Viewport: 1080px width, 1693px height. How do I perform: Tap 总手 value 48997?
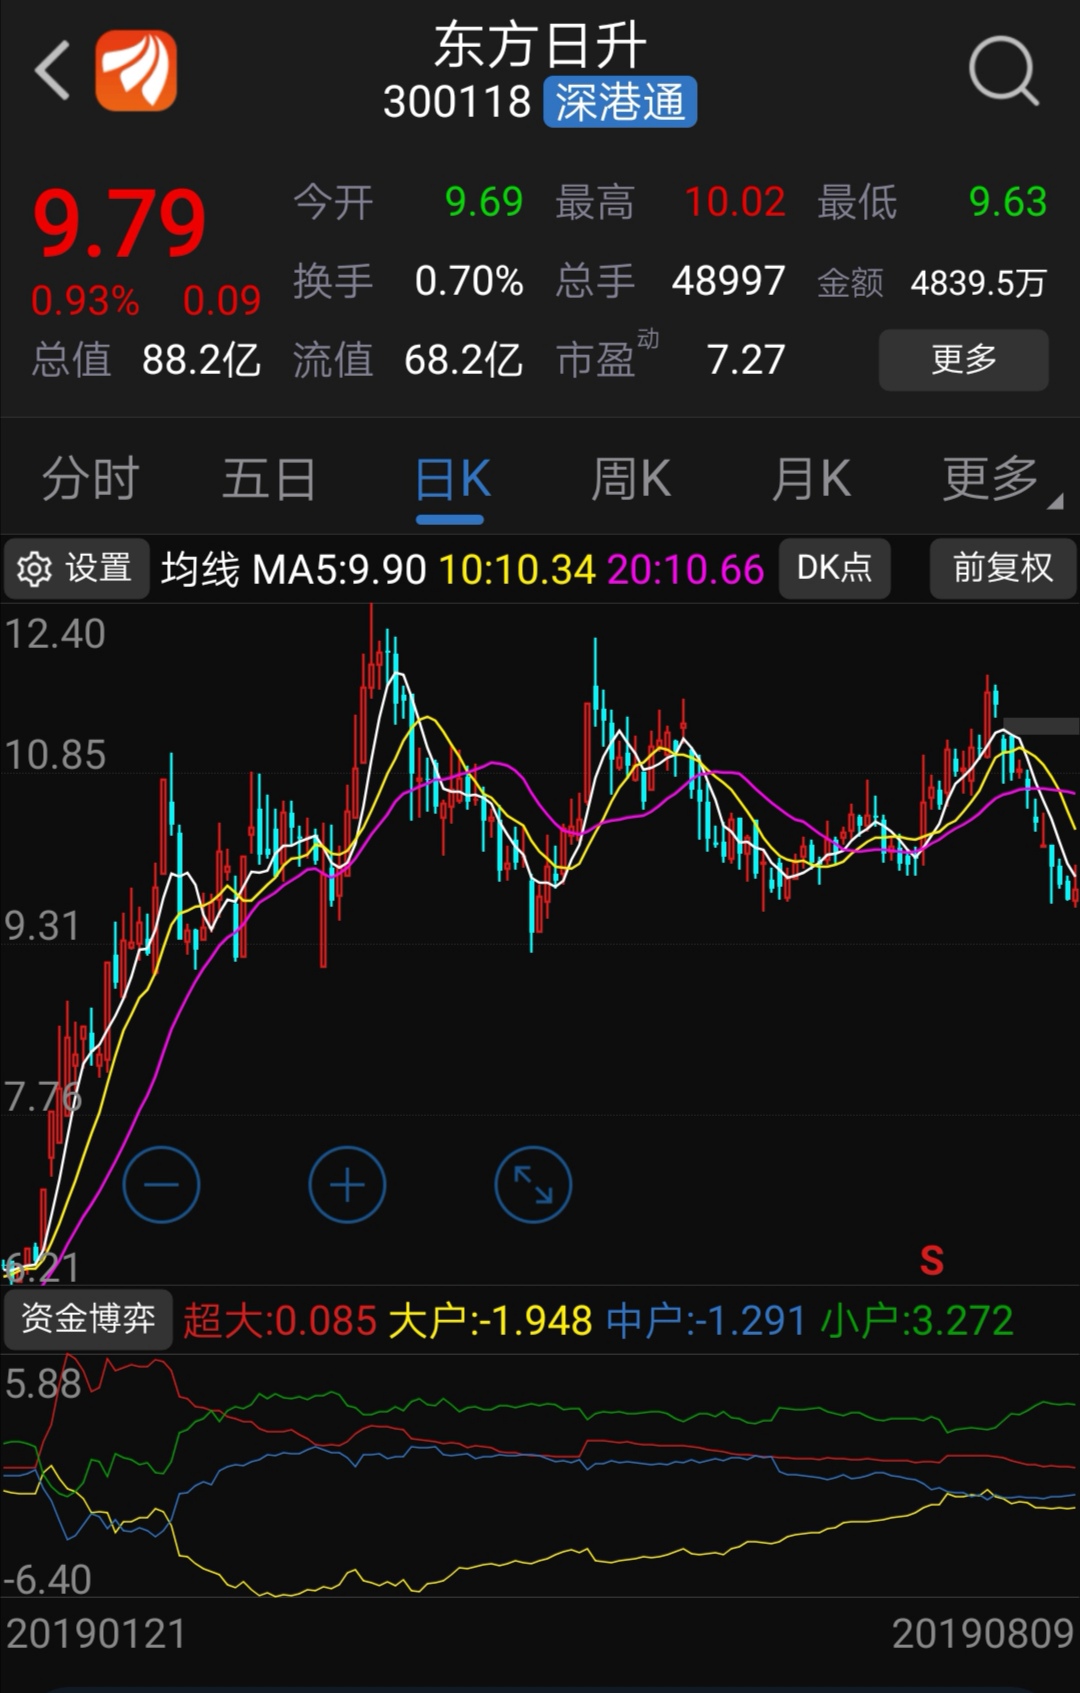tap(728, 281)
